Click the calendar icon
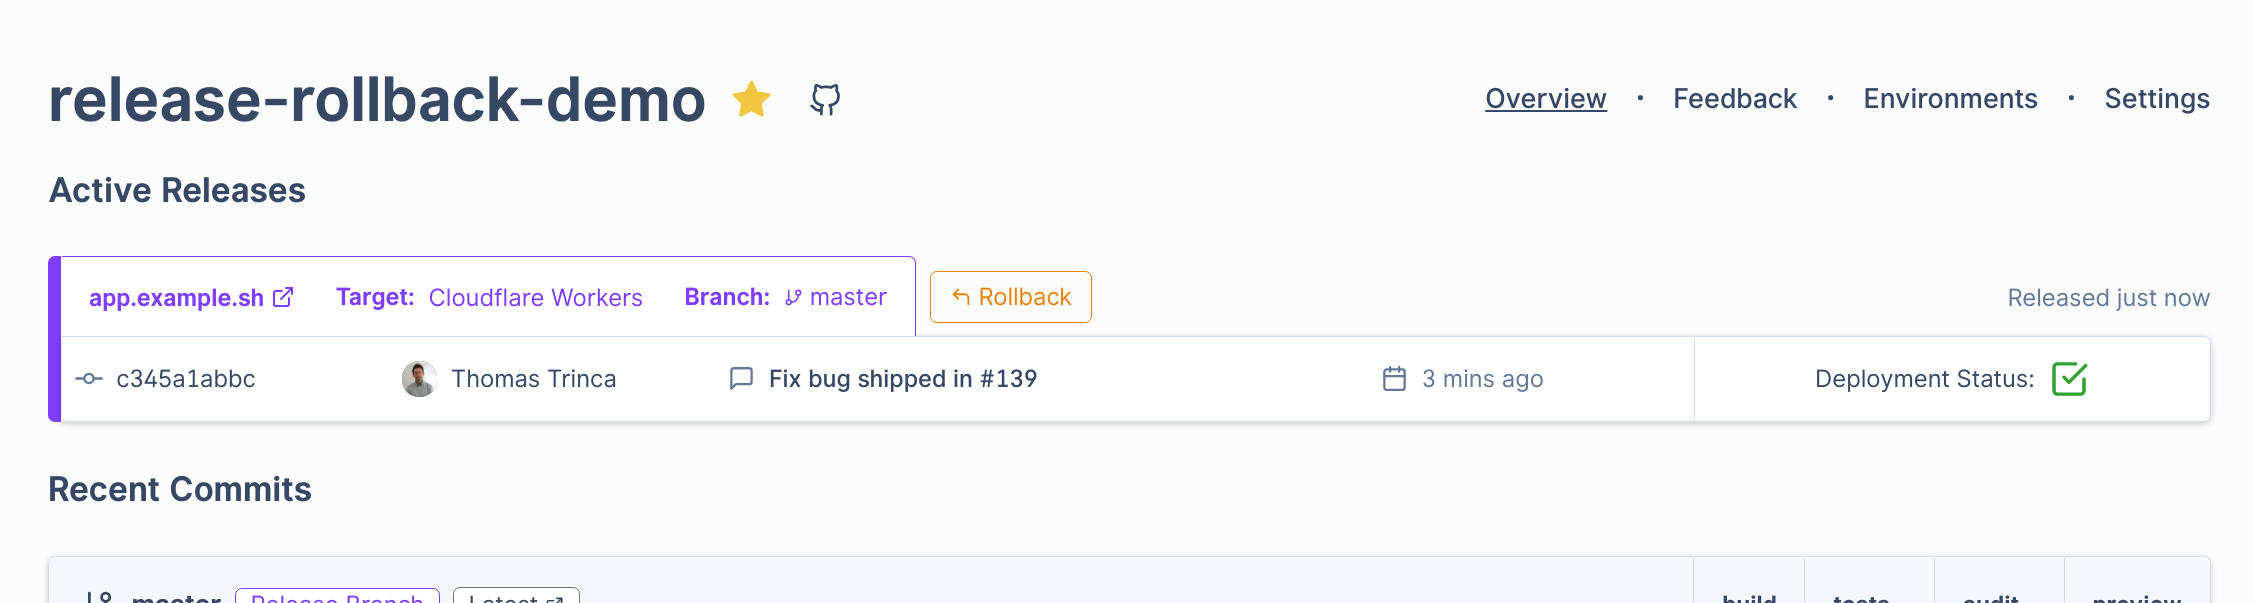 point(1394,378)
